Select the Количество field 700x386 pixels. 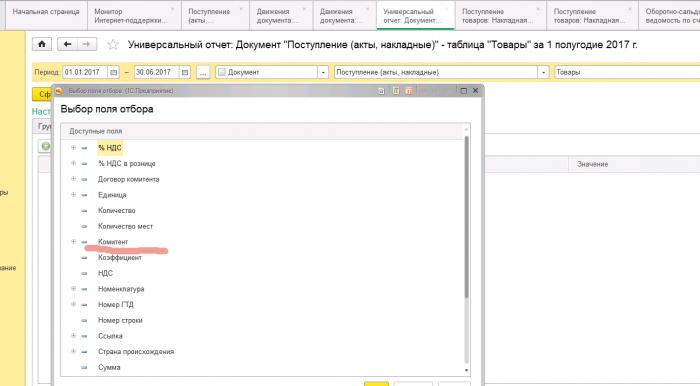tap(117, 211)
